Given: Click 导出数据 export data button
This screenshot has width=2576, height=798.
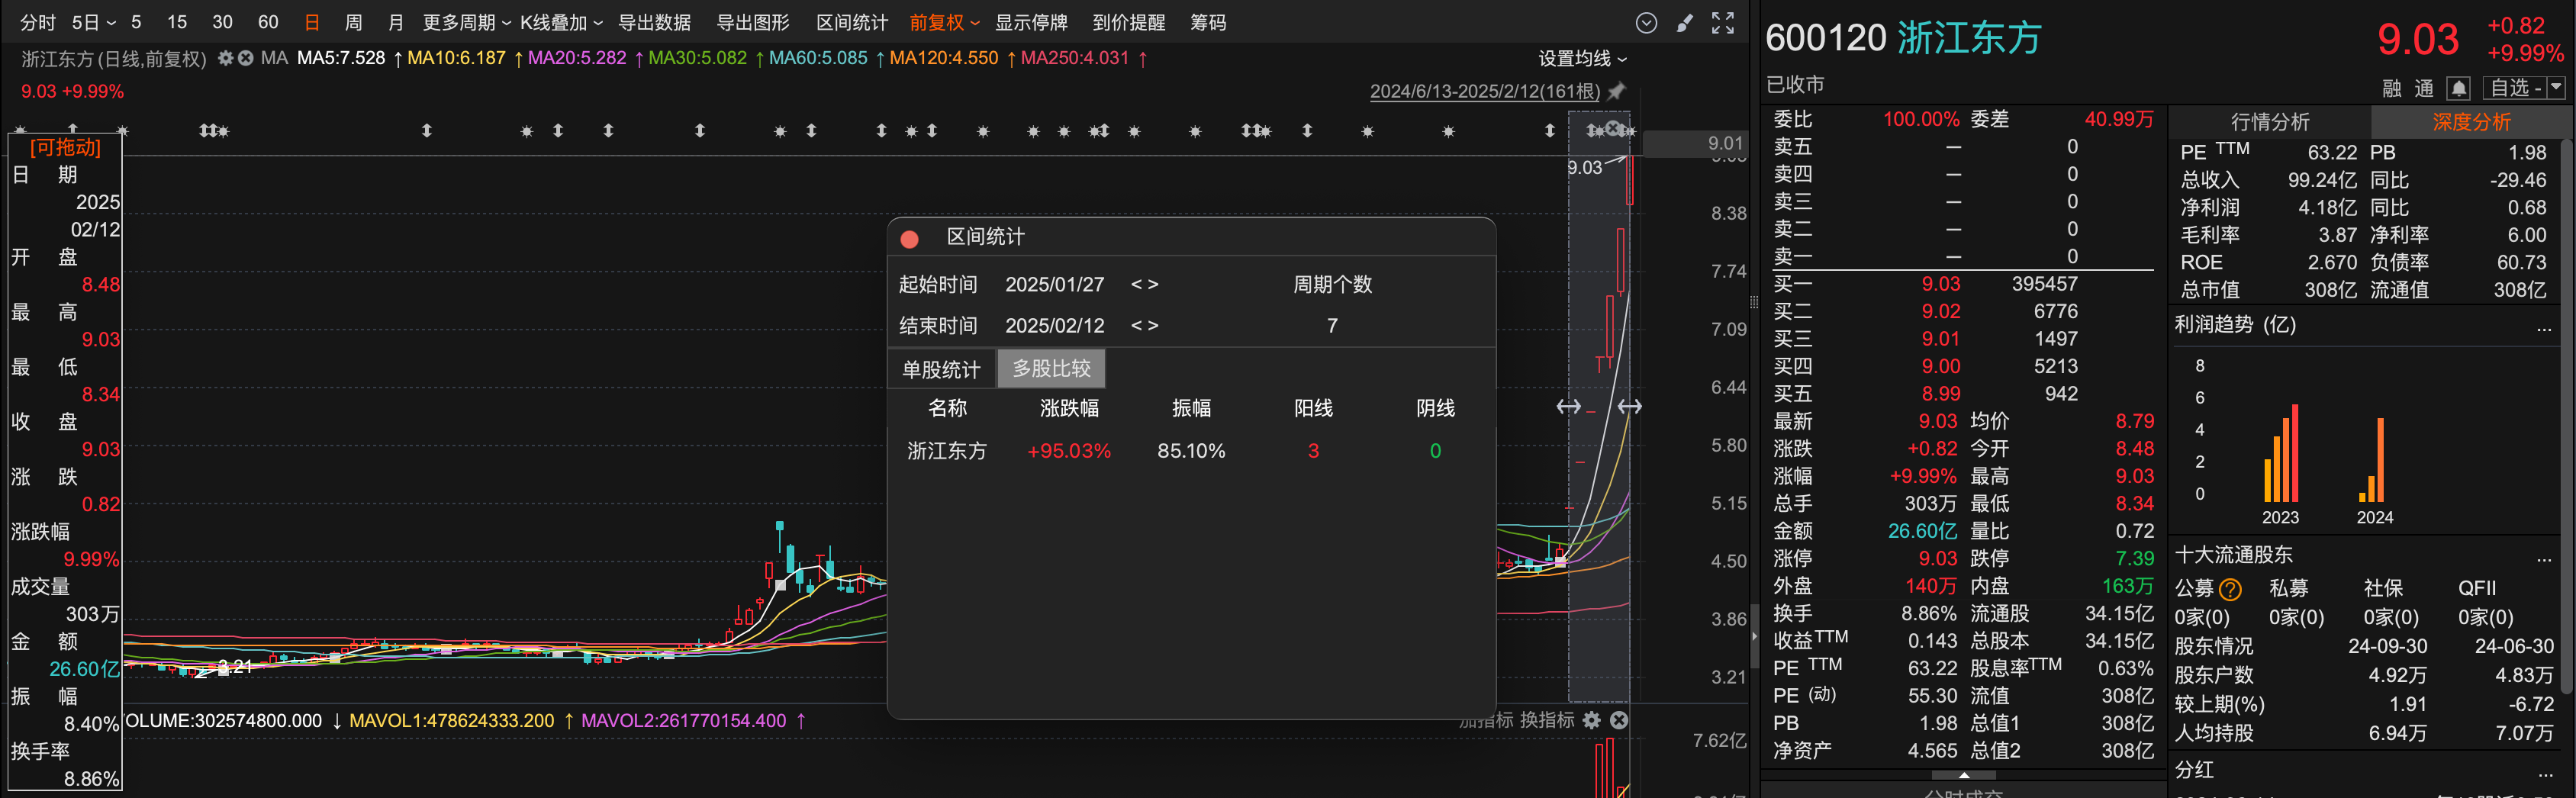Looking at the screenshot, I should pyautogui.click(x=655, y=22).
